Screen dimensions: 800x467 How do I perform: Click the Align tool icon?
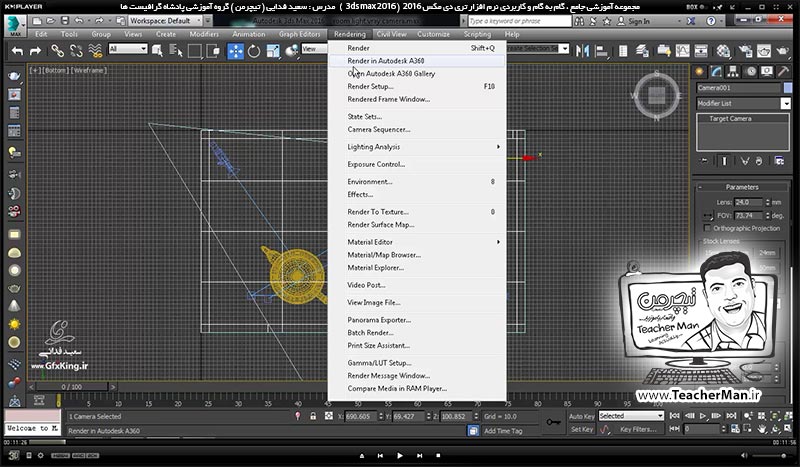tap(602, 51)
